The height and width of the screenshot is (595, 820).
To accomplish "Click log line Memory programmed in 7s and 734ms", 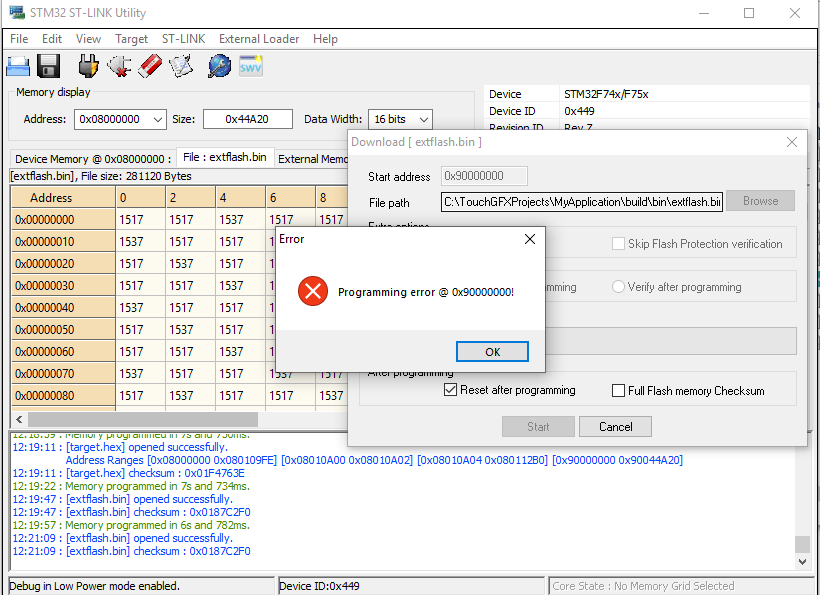I will pos(131,486).
